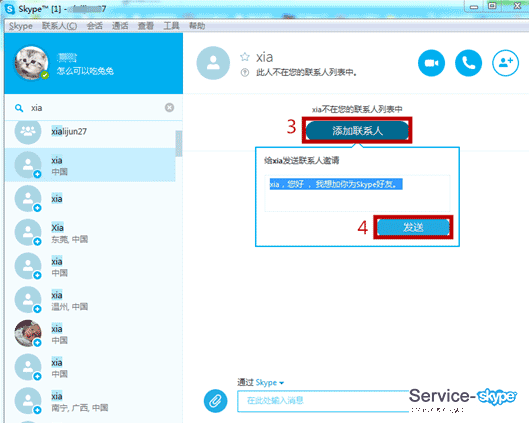Open the 会话 menu

(x=94, y=26)
